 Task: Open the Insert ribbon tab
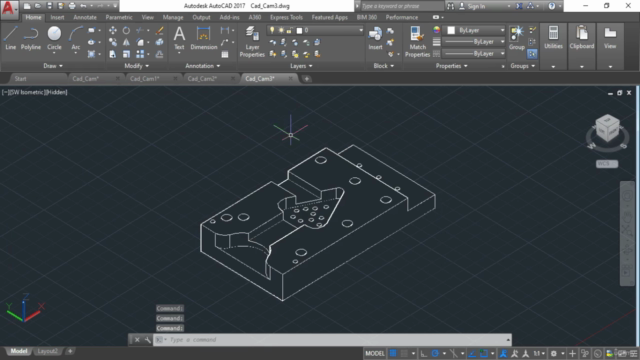tap(57, 17)
